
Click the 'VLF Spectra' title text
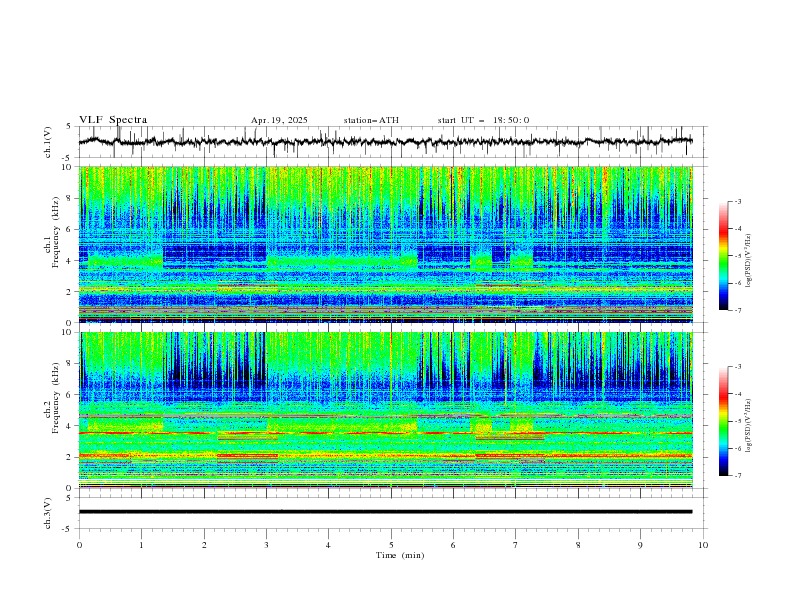[113, 120]
